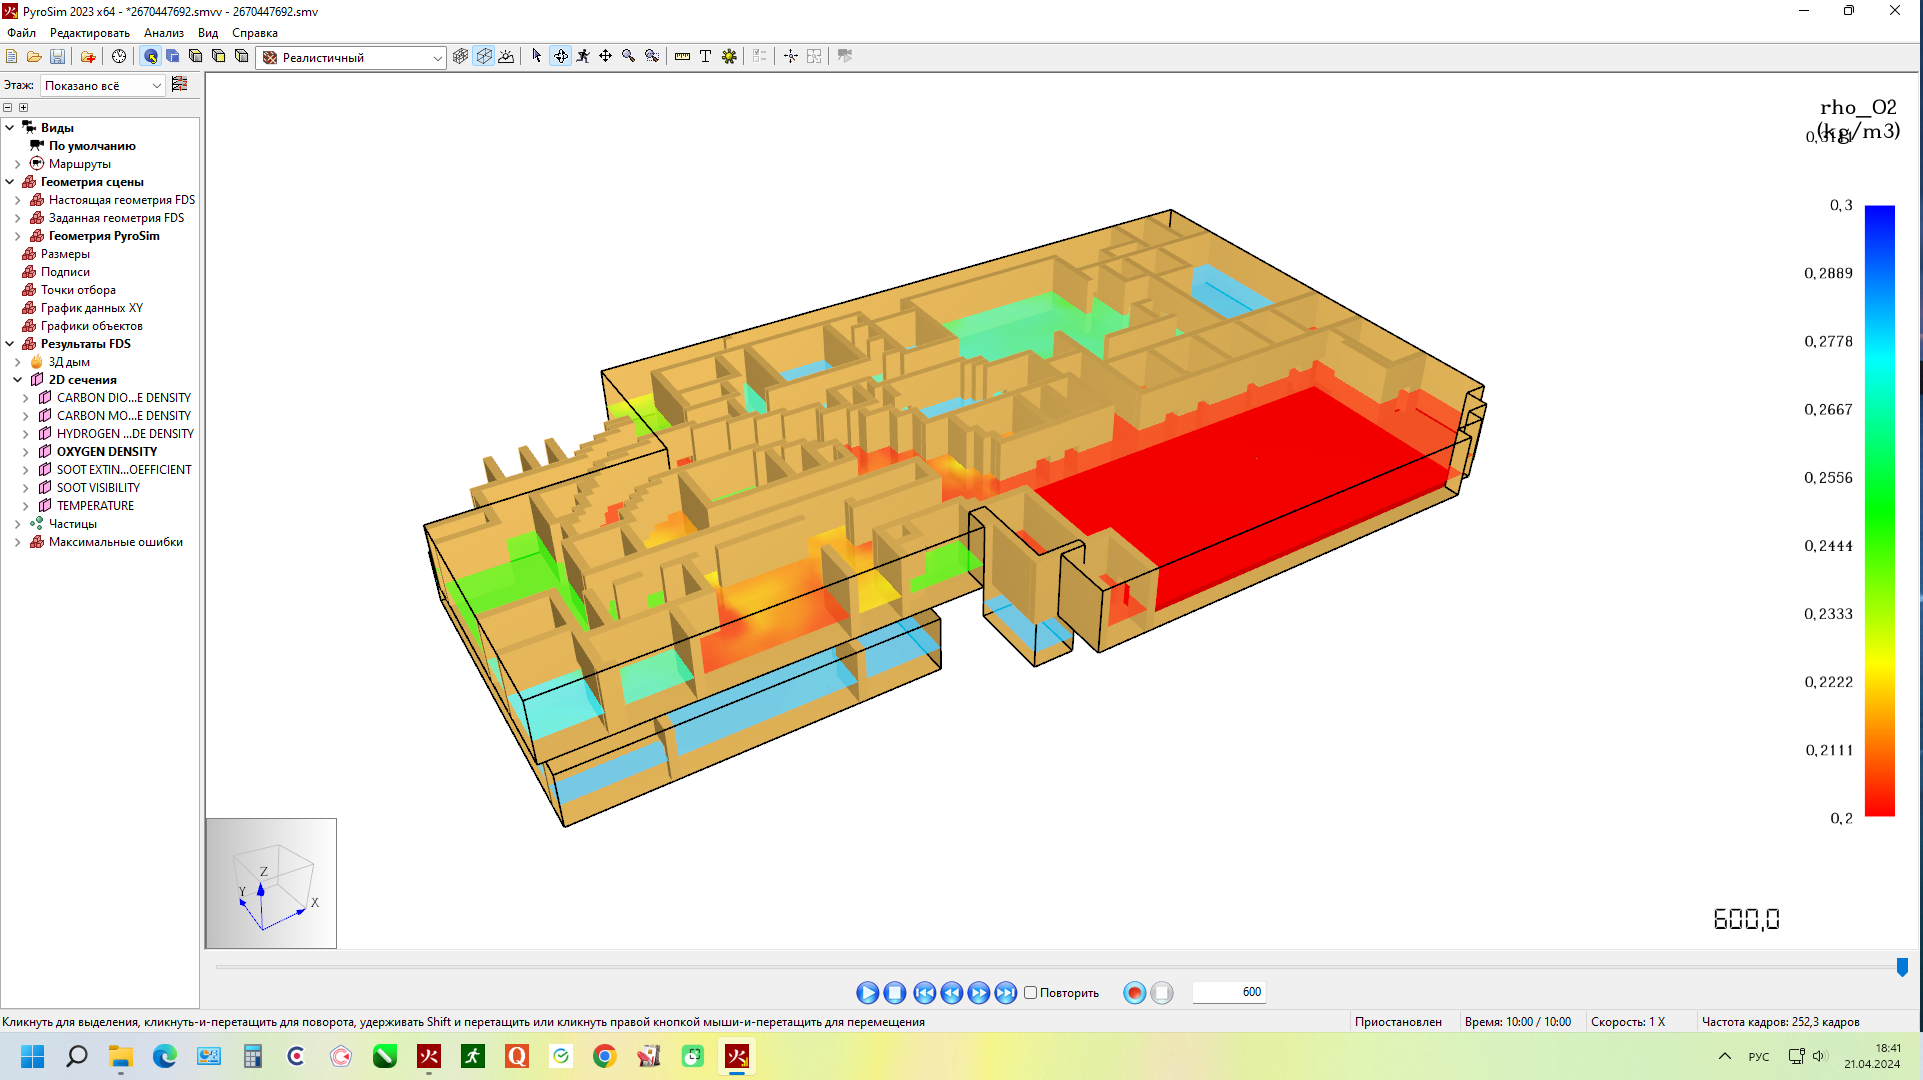Open the Файл menu

[21, 33]
